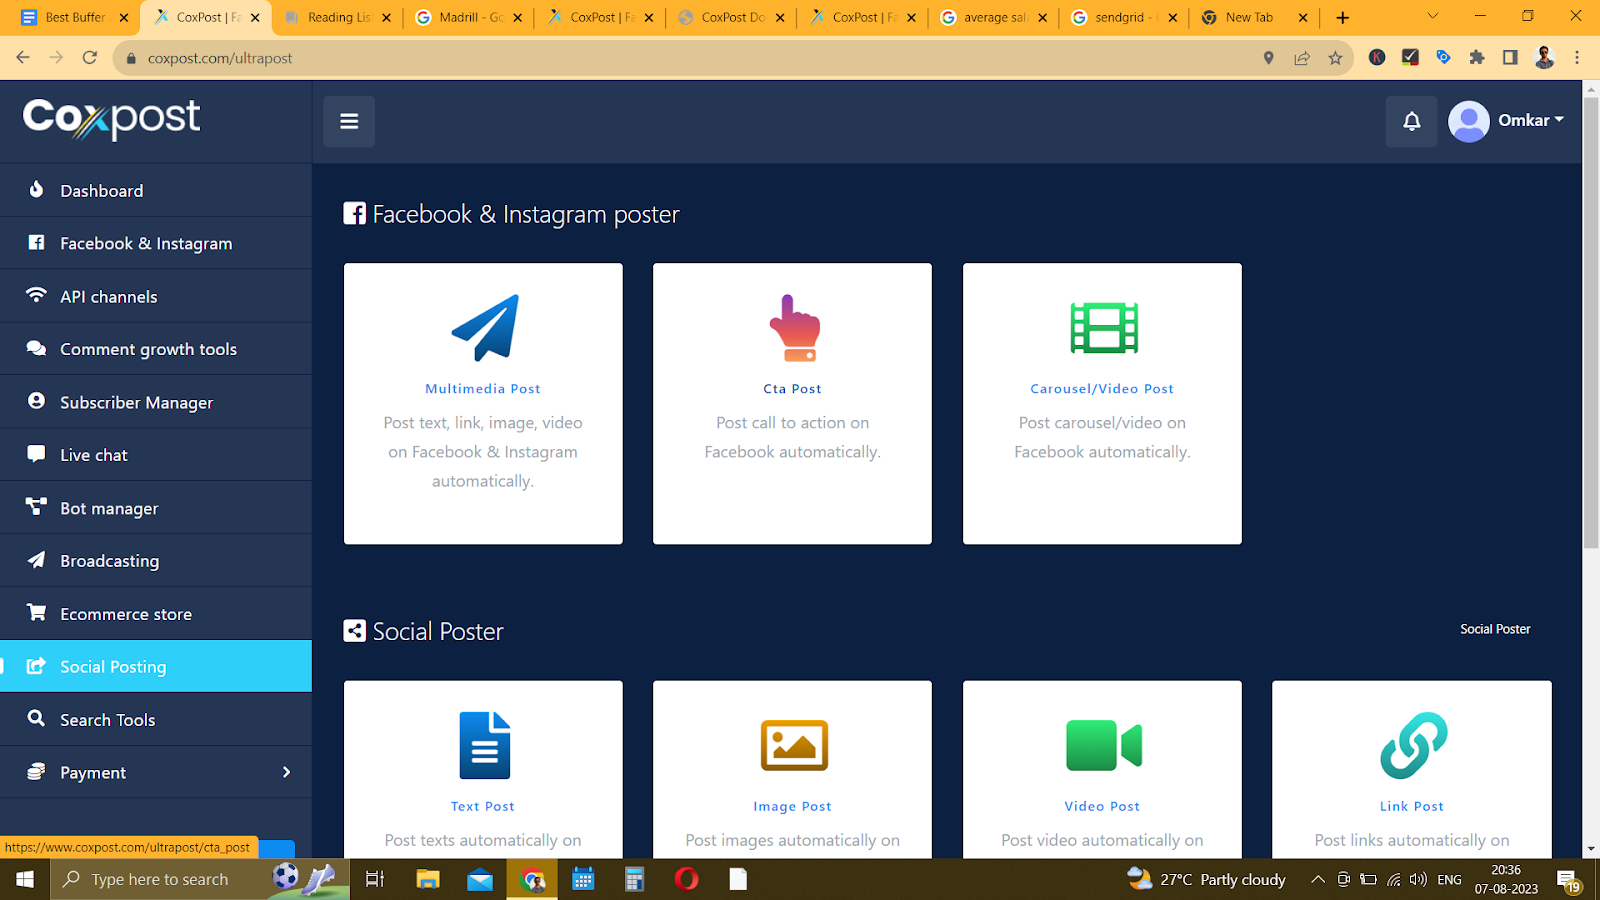Reload the coxpost page
The image size is (1600, 900).
(89, 58)
